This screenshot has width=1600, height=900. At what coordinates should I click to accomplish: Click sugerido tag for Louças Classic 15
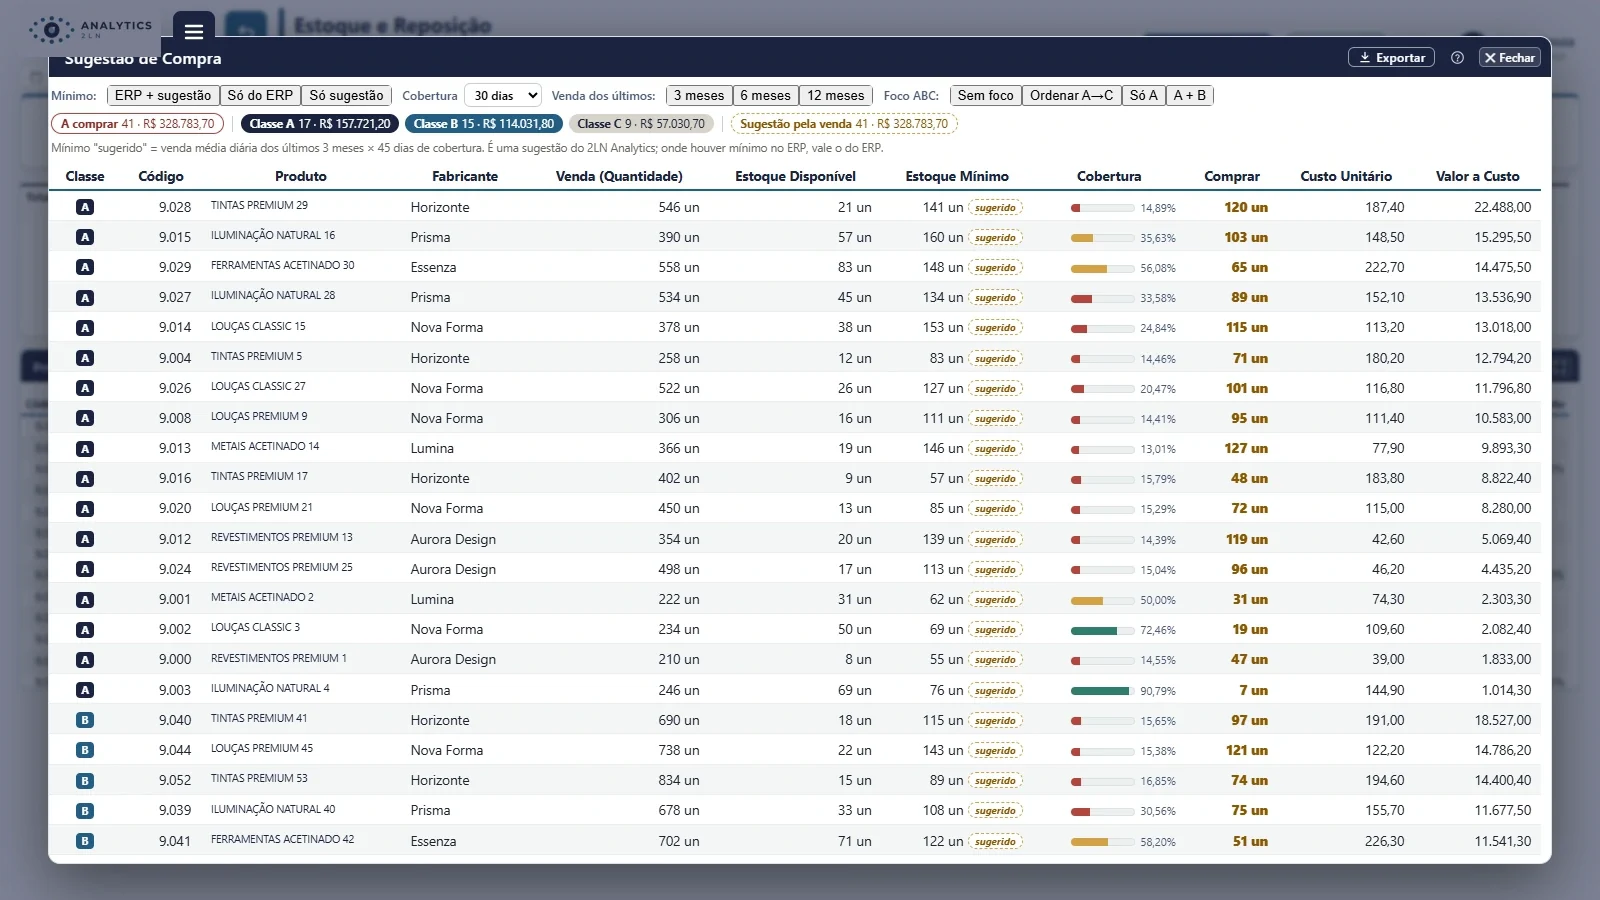coord(995,328)
